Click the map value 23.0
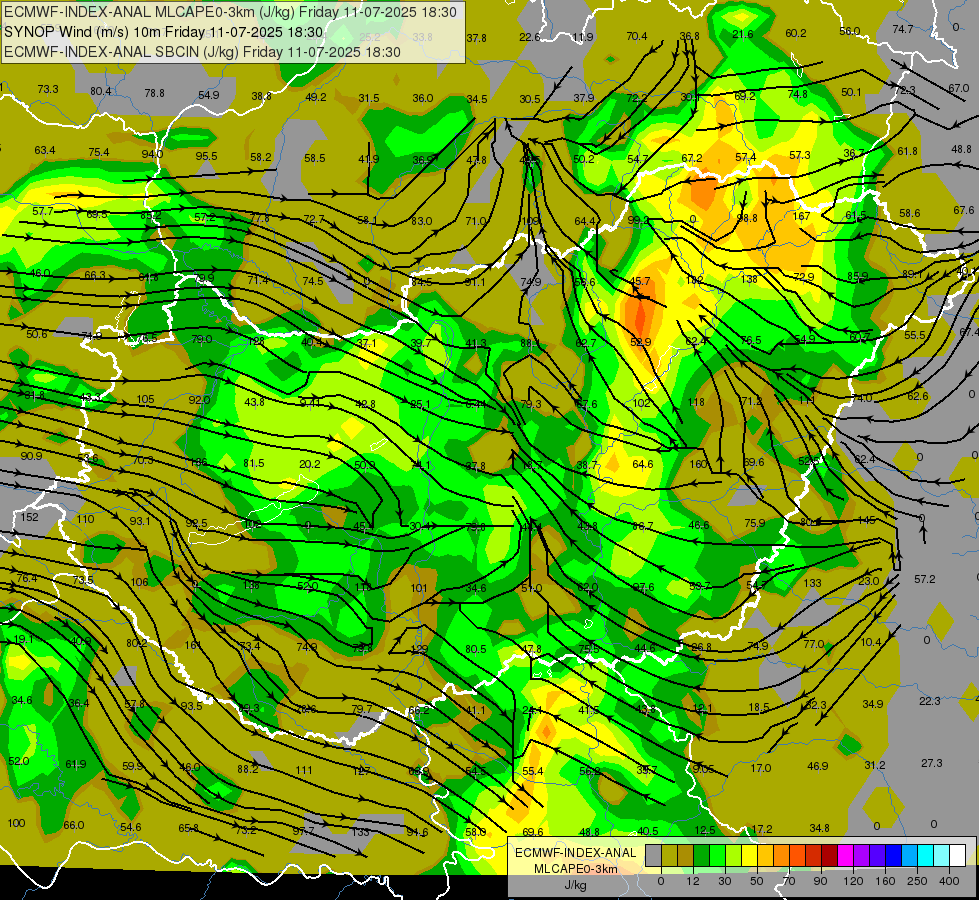Screen dimensions: 979x900 point(868,580)
